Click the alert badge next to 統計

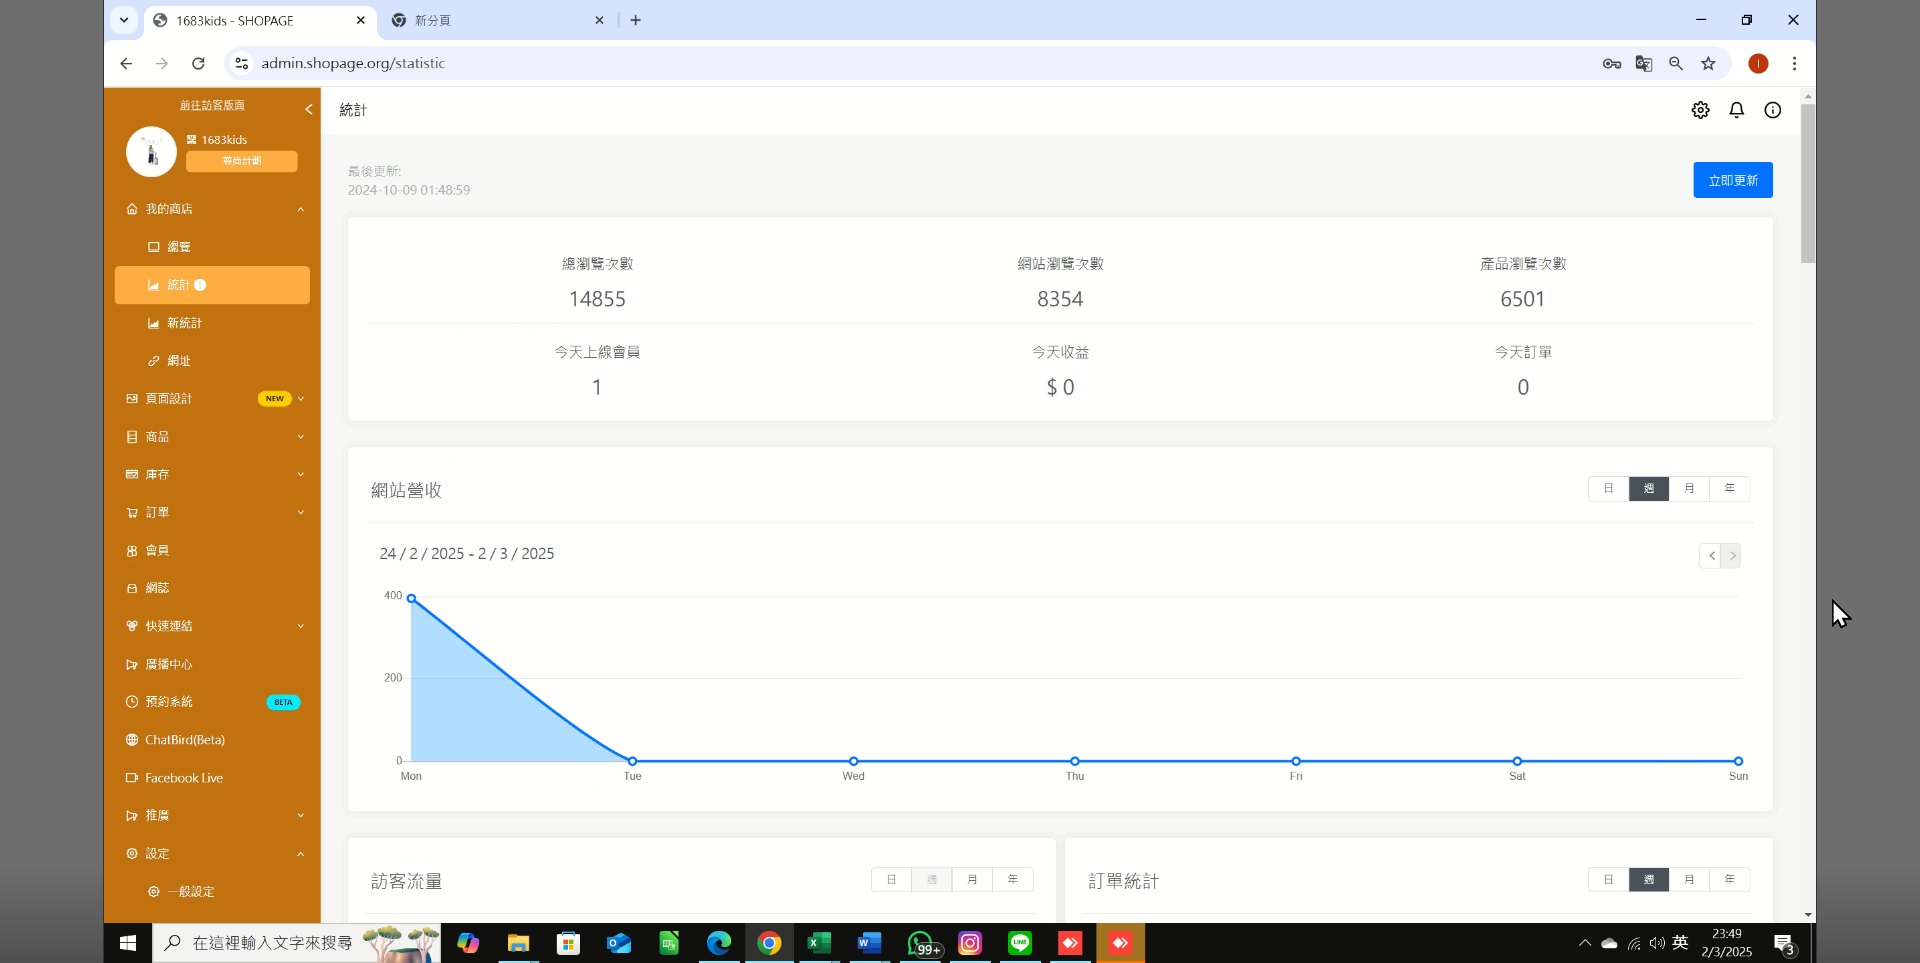[x=200, y=285]
